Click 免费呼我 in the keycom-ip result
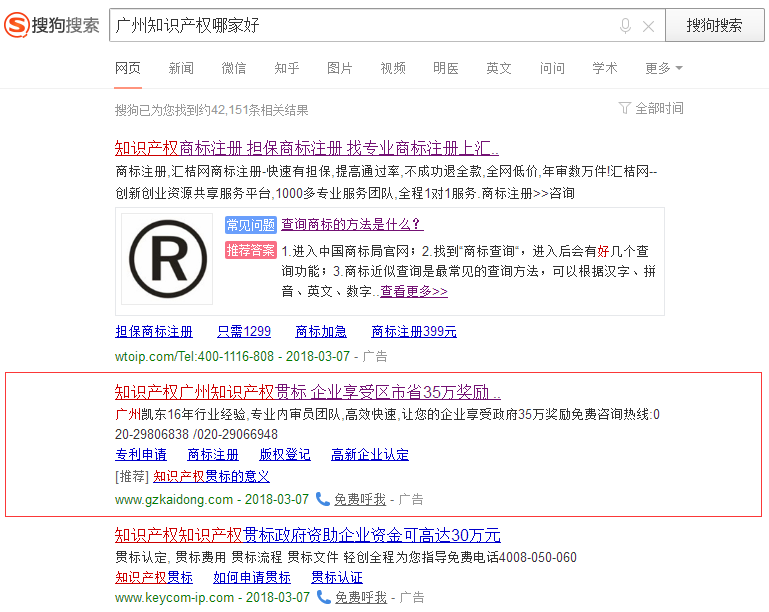 tap(361, 597)
